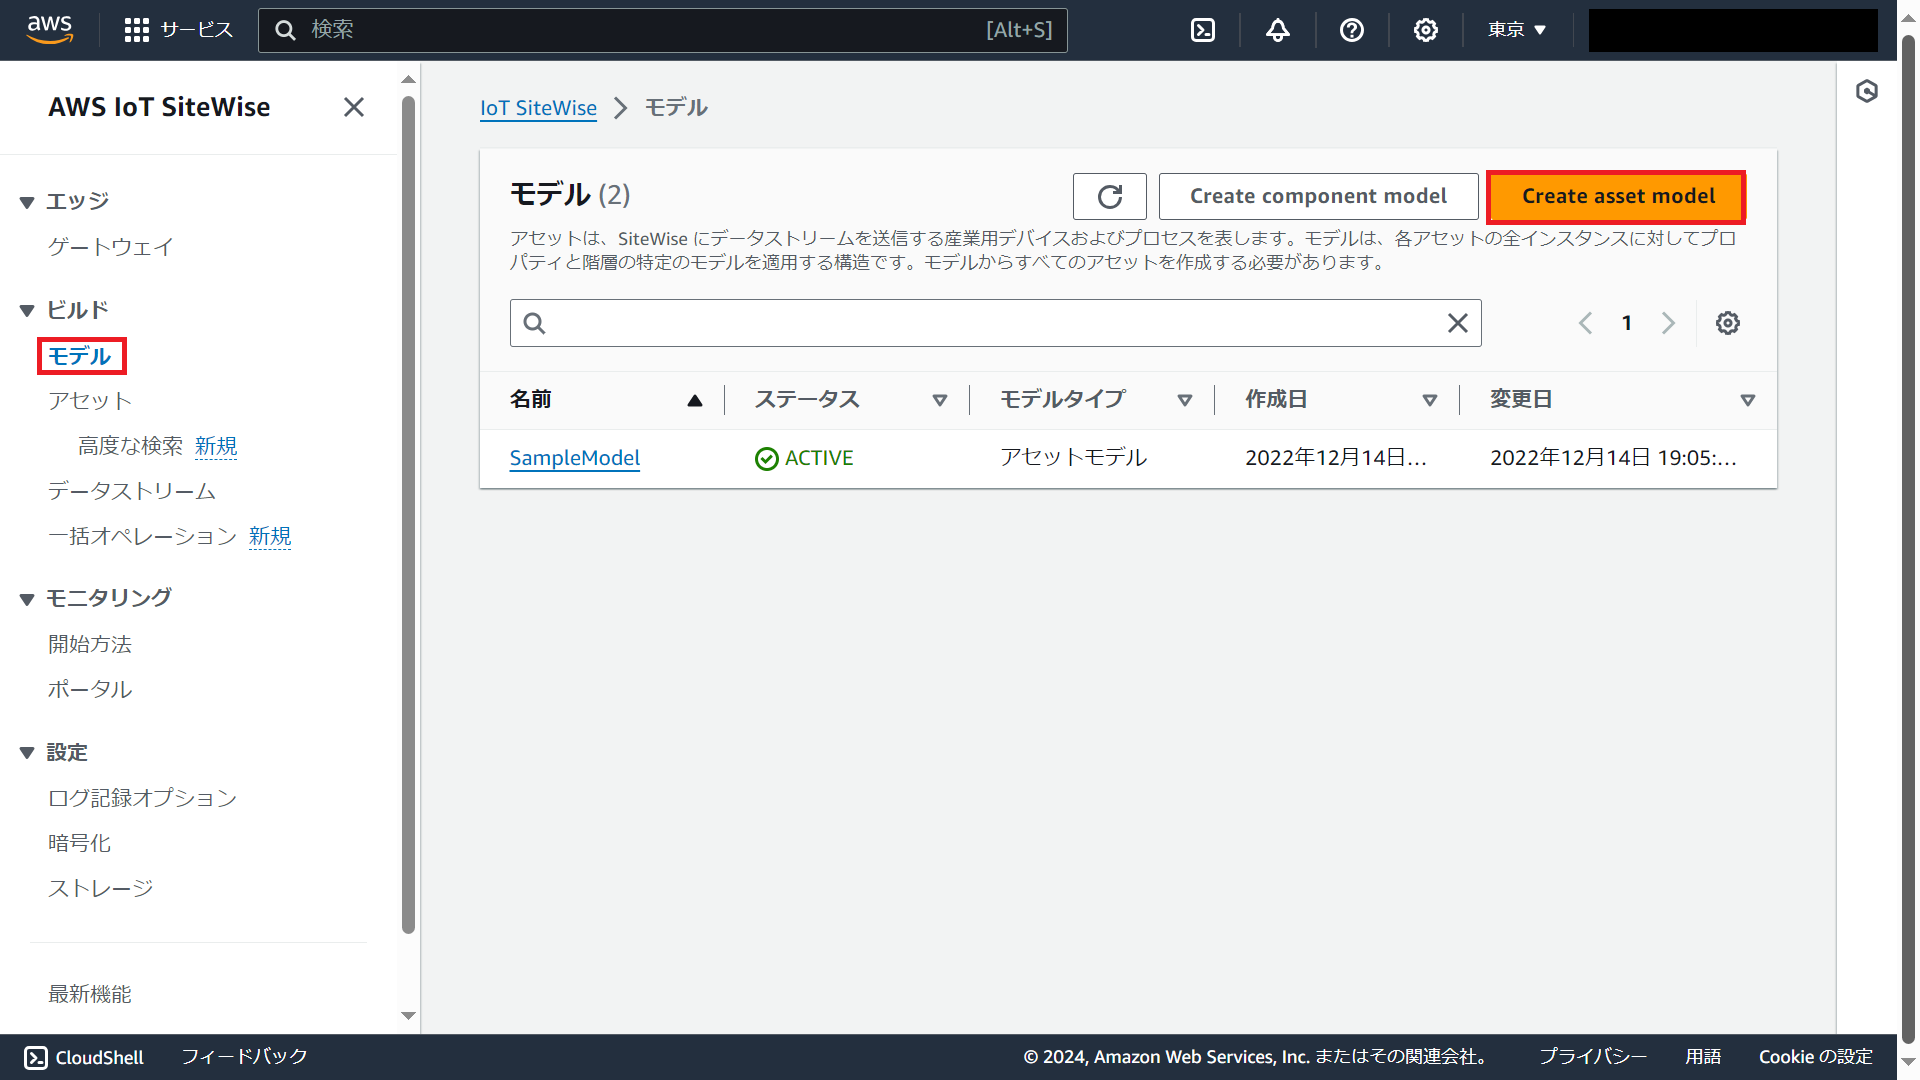Close the AWS IoT SiteWise sidebar
Viewport: 1920px width, 1080px height.
click(x=353, y=107)
